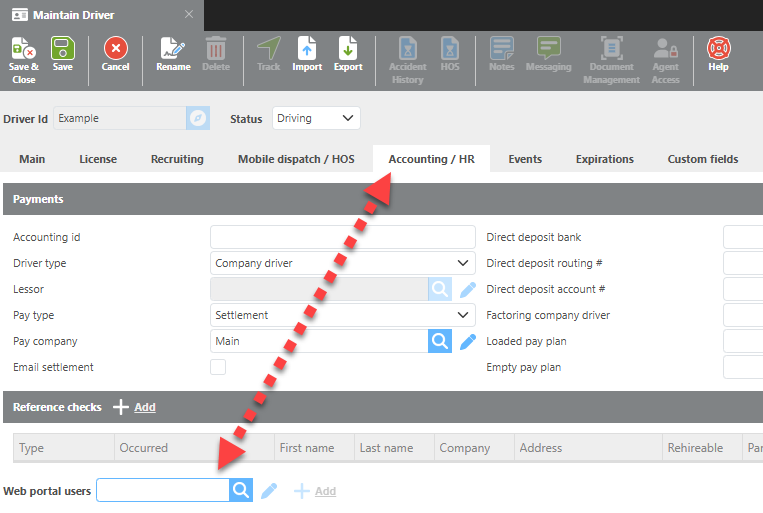
Task: Click the Reference checks Add link
Action: tap(145, 407)
